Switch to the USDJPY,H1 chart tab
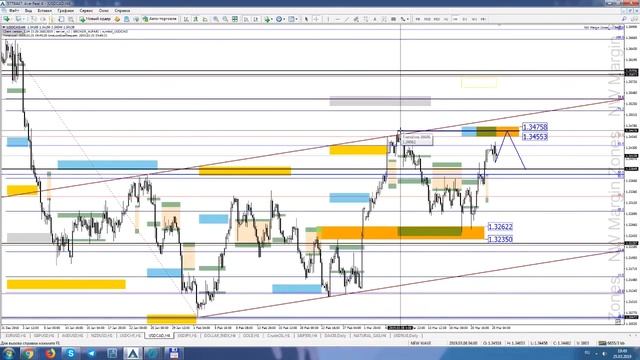Screen dimensions: 640x360 click(187, 336)
